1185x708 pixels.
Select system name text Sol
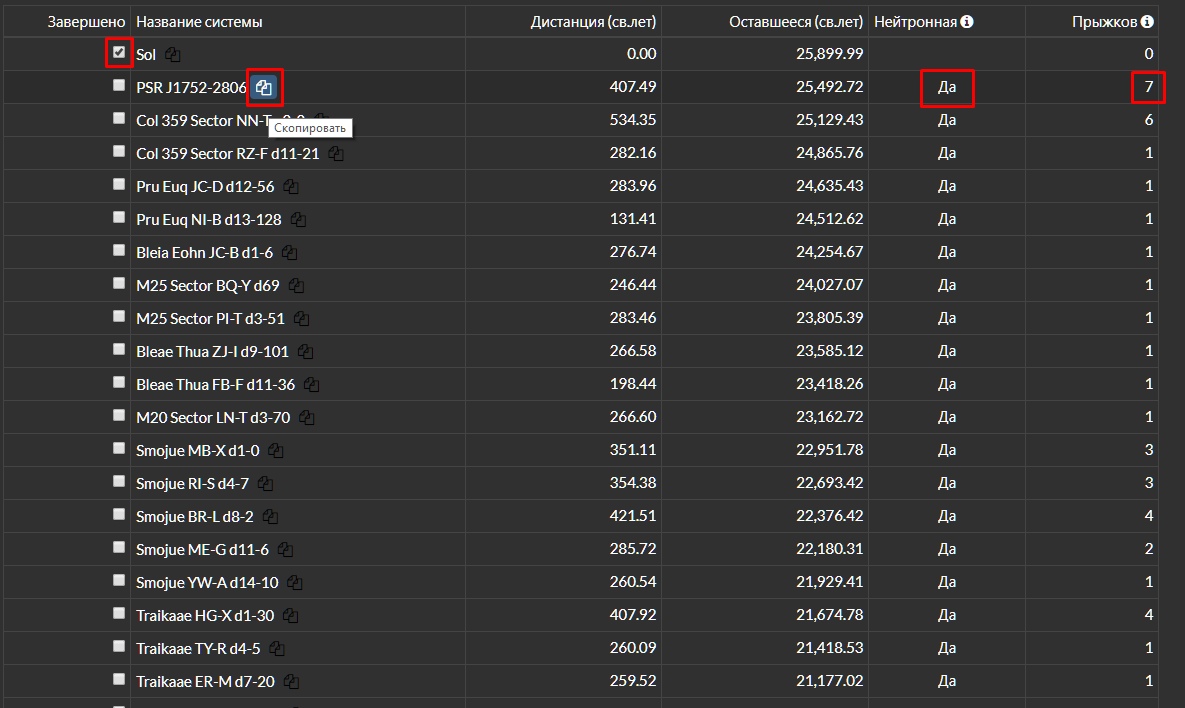pyautogui.click(x=146, y=54)
